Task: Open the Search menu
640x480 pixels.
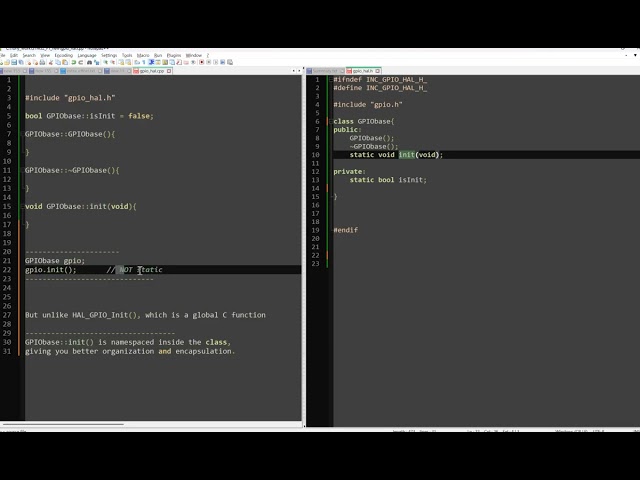Action: pos(29,55)
